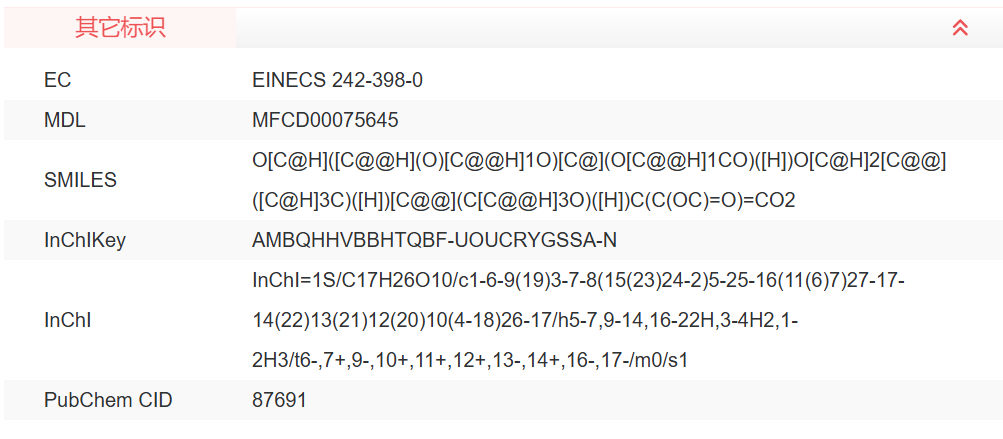Collapse the 其它标识 section with the chevron
1003x439 pixels.
click(x=960, y=28)
